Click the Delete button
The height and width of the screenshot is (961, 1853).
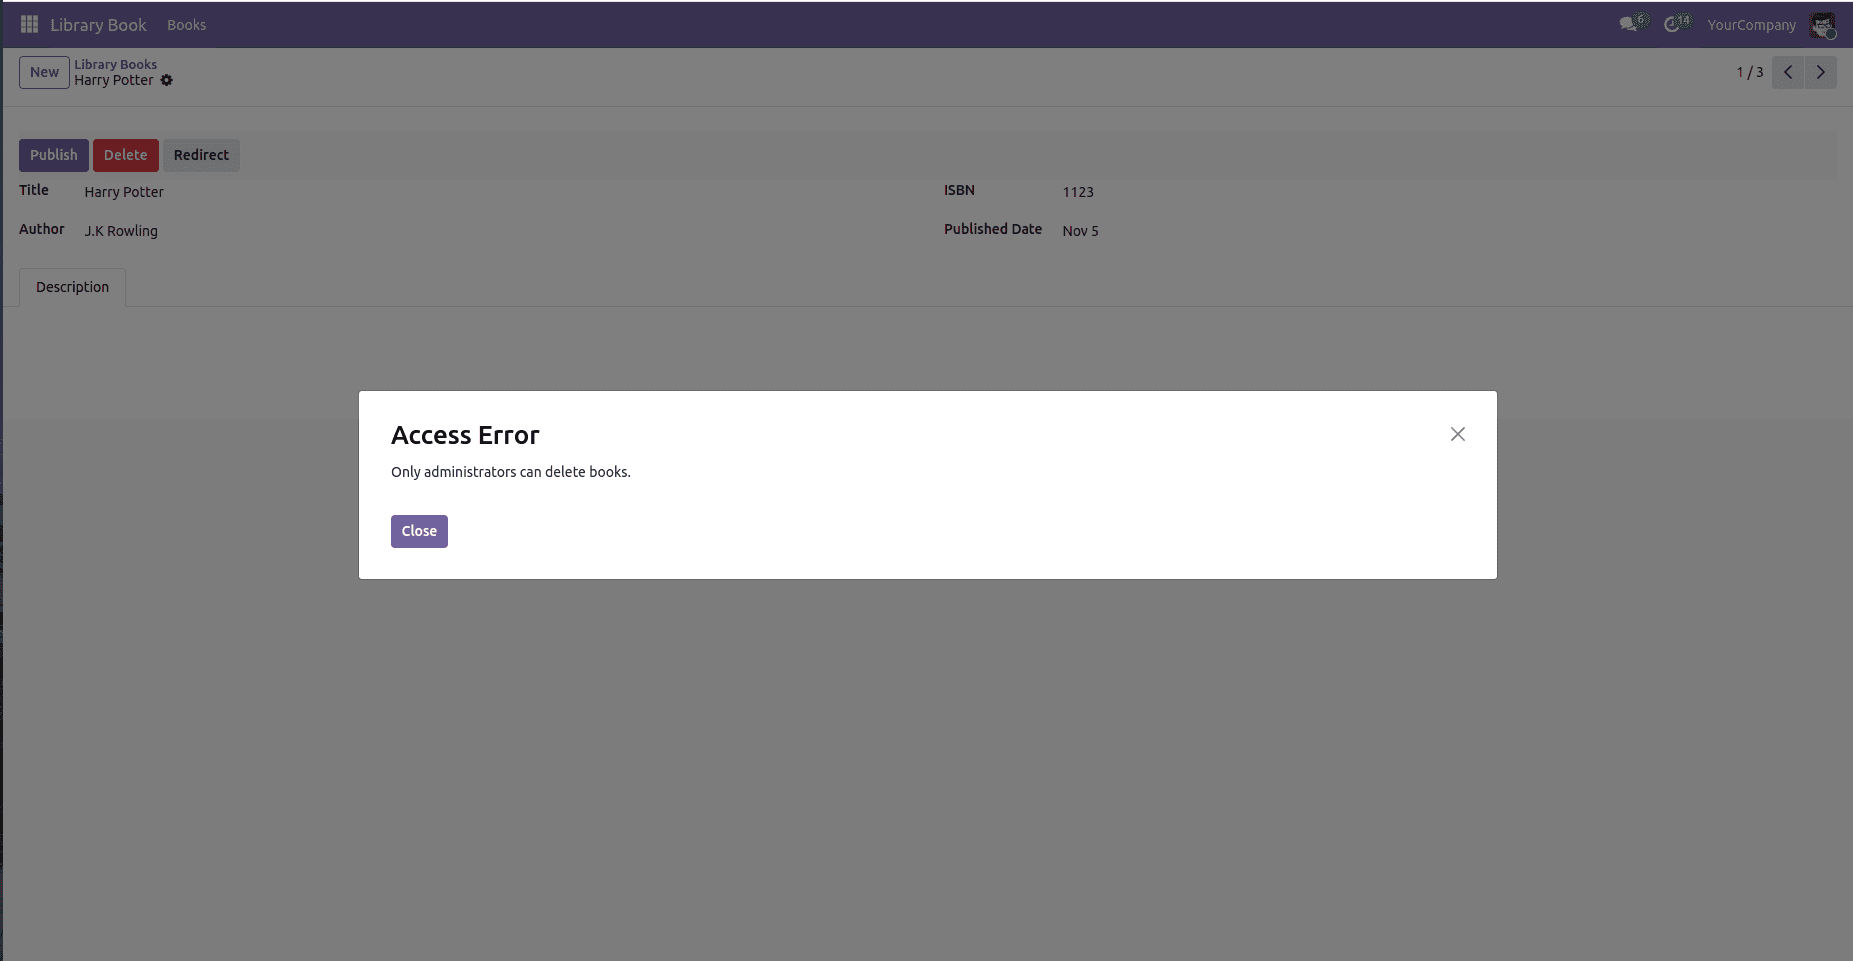125,155
